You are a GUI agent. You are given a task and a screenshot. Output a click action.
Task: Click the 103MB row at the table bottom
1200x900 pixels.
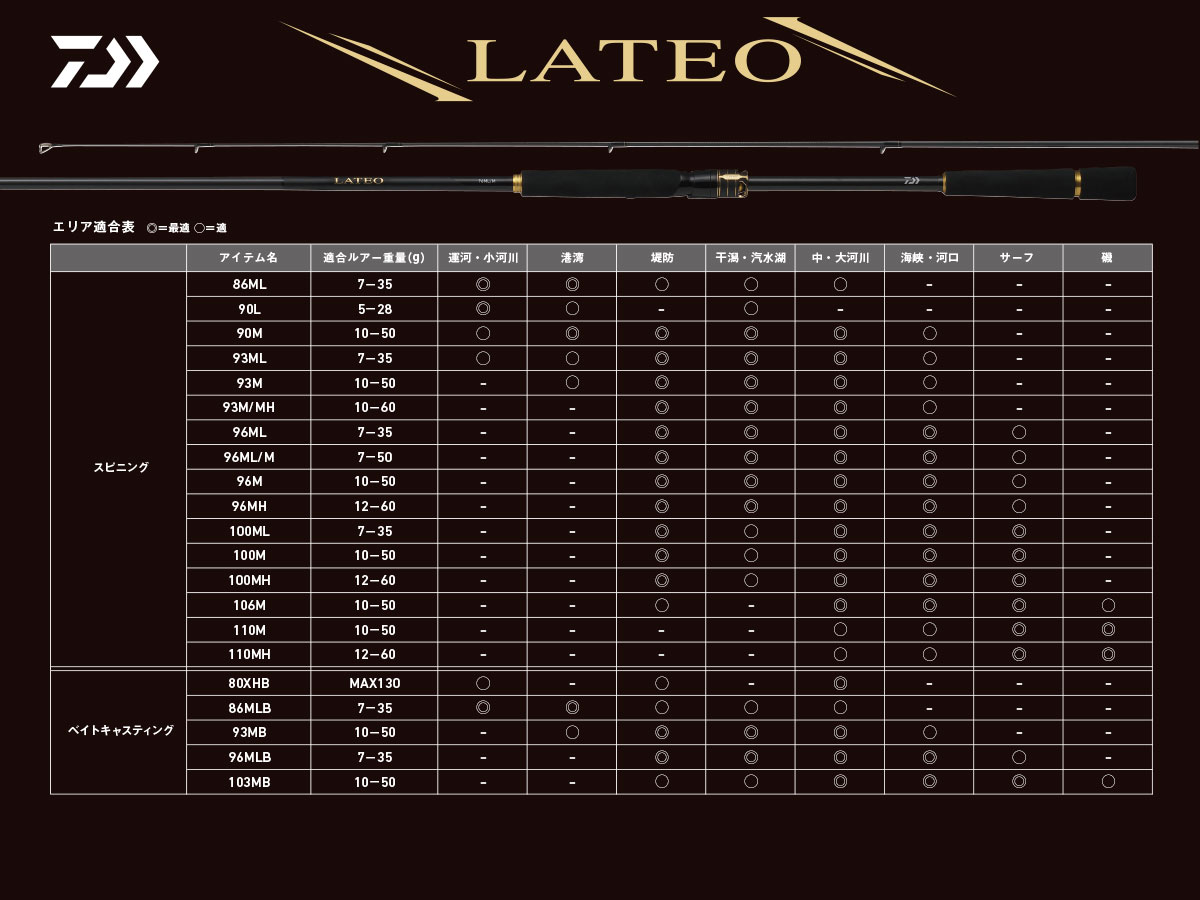249,782
